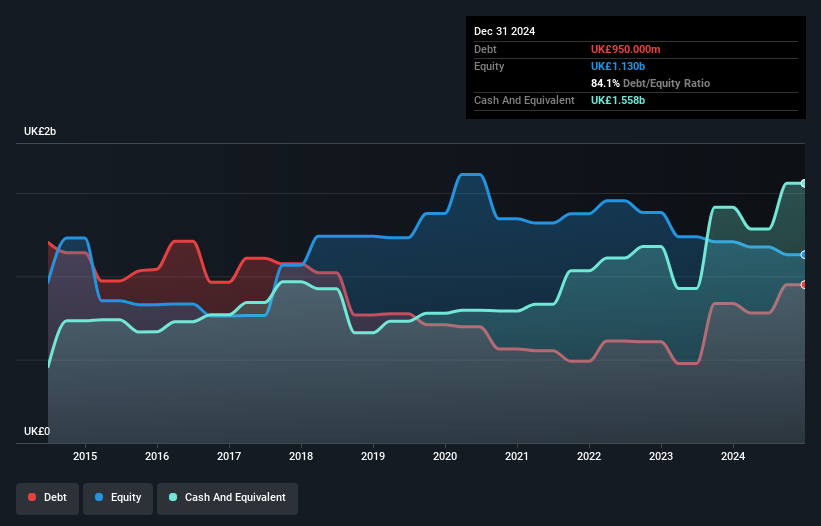Click the UK£0 y-axis label
Image resolution: width=821 pixels, height=526 pixels.
(37, 431)
